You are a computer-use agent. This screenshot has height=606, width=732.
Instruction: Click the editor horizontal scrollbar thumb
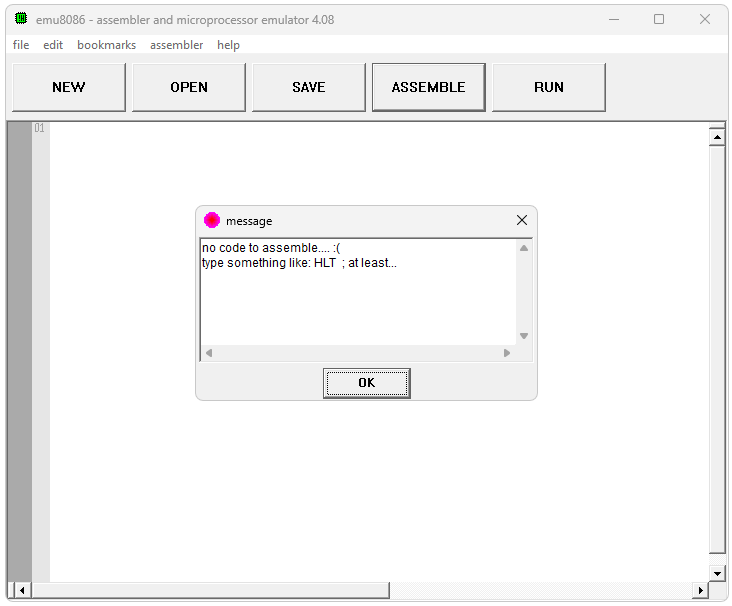(x=210, y=590)
